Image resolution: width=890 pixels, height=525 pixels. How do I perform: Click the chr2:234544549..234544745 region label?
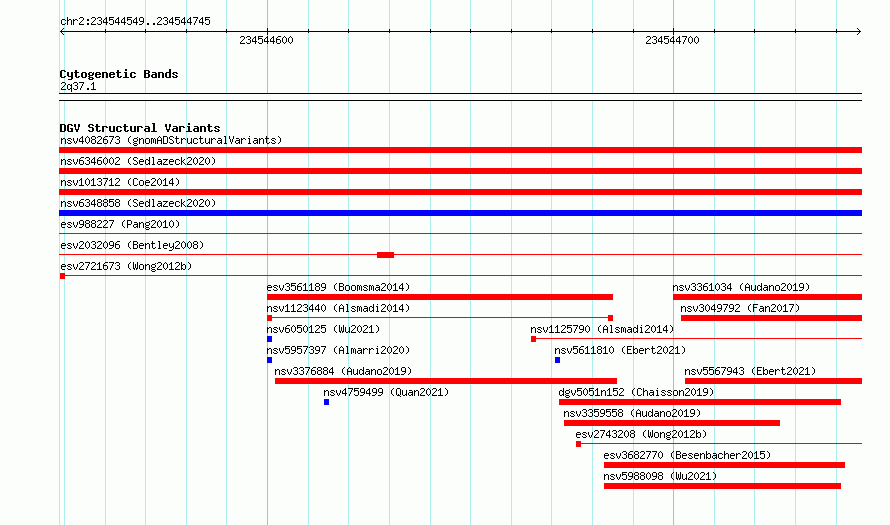tap(135, 21)
